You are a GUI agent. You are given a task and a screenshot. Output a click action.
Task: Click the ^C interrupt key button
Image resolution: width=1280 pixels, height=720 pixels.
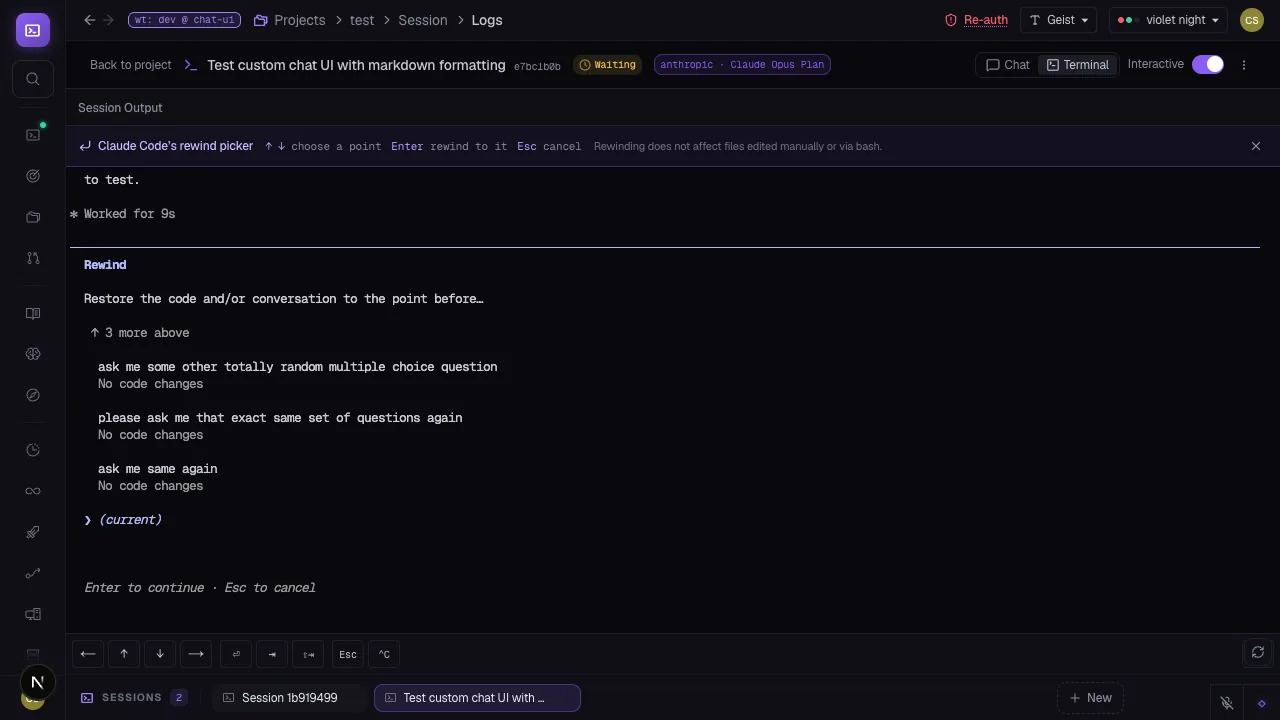[384, 654]
